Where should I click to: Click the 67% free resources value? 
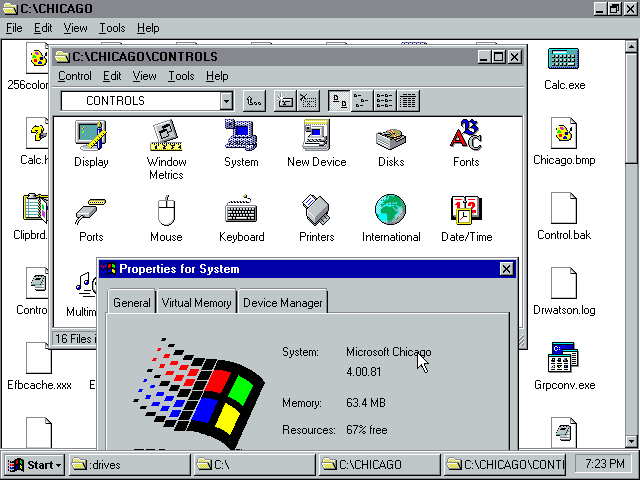pos(367,430)
